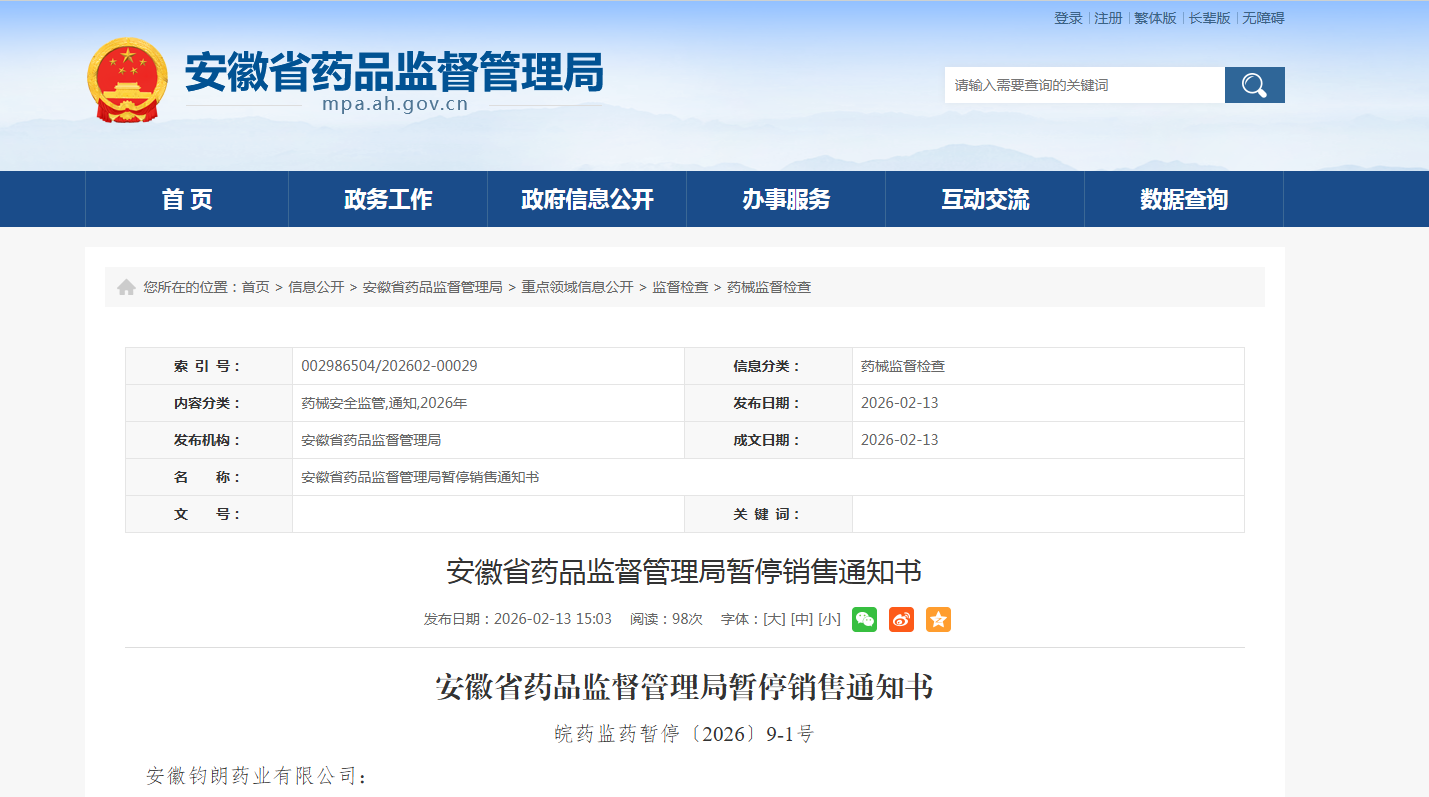The height and width of the screenshot is (797, 1429).
Task: Open 互动交流 navigation item
Action: (985, 199)
